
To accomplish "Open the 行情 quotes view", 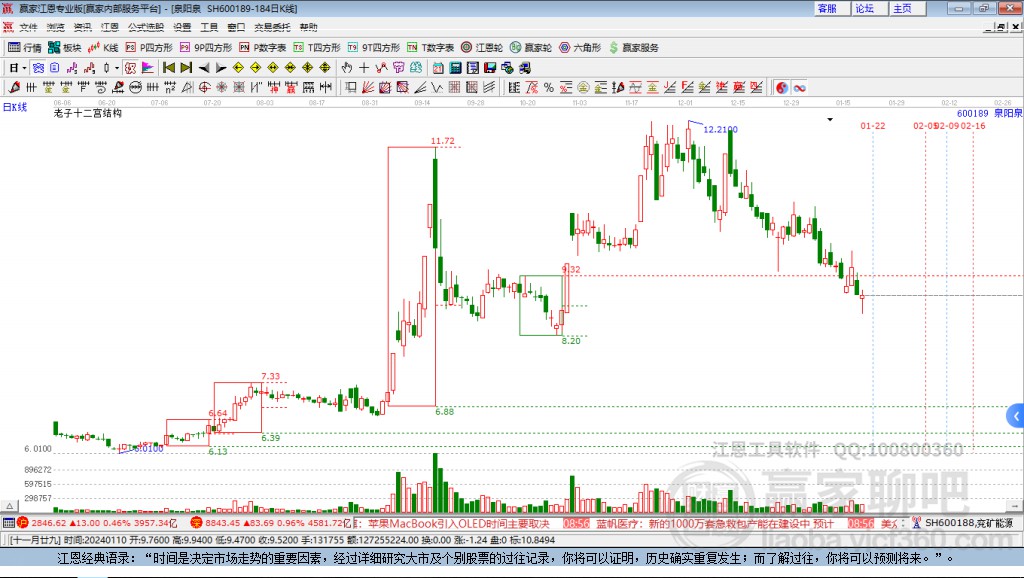I will pos(25,48).
